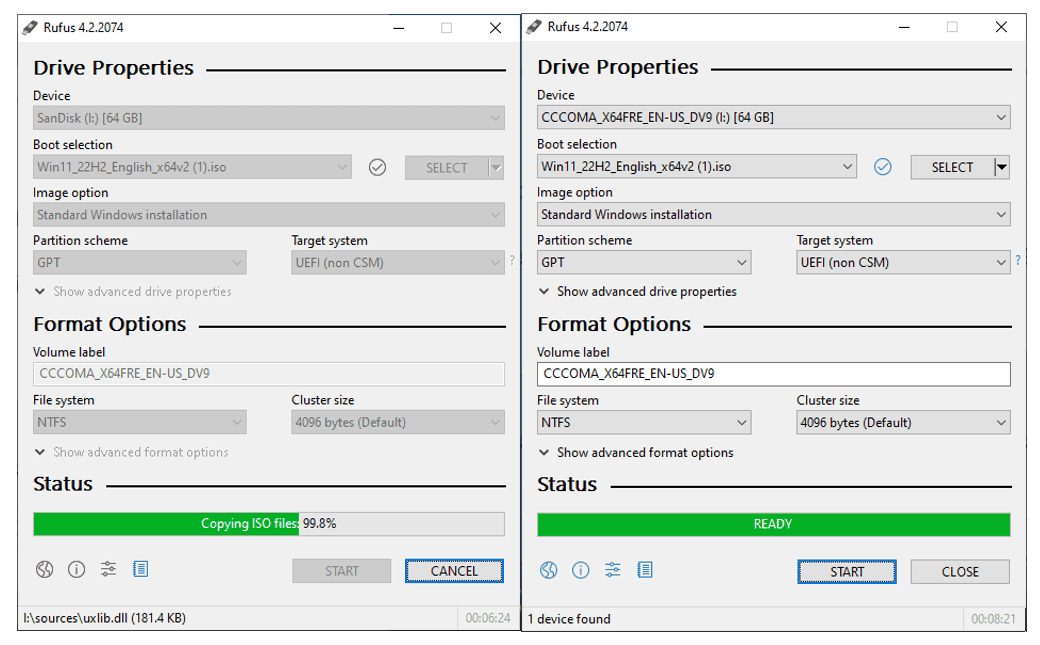1040x645 pixels.
Task: Open disabled SanDisk Device dropdown in left window
Action: (269, 118)
